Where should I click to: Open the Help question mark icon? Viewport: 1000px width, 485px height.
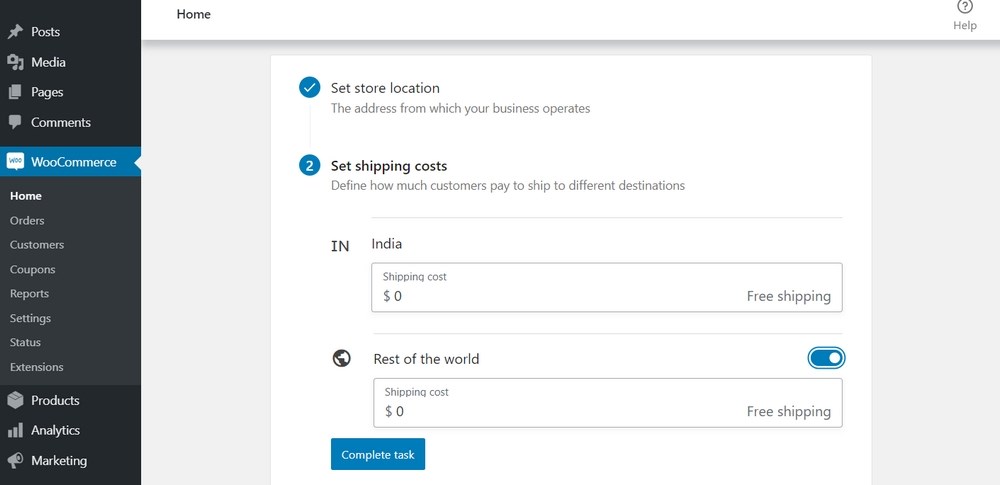pos(965,7)
